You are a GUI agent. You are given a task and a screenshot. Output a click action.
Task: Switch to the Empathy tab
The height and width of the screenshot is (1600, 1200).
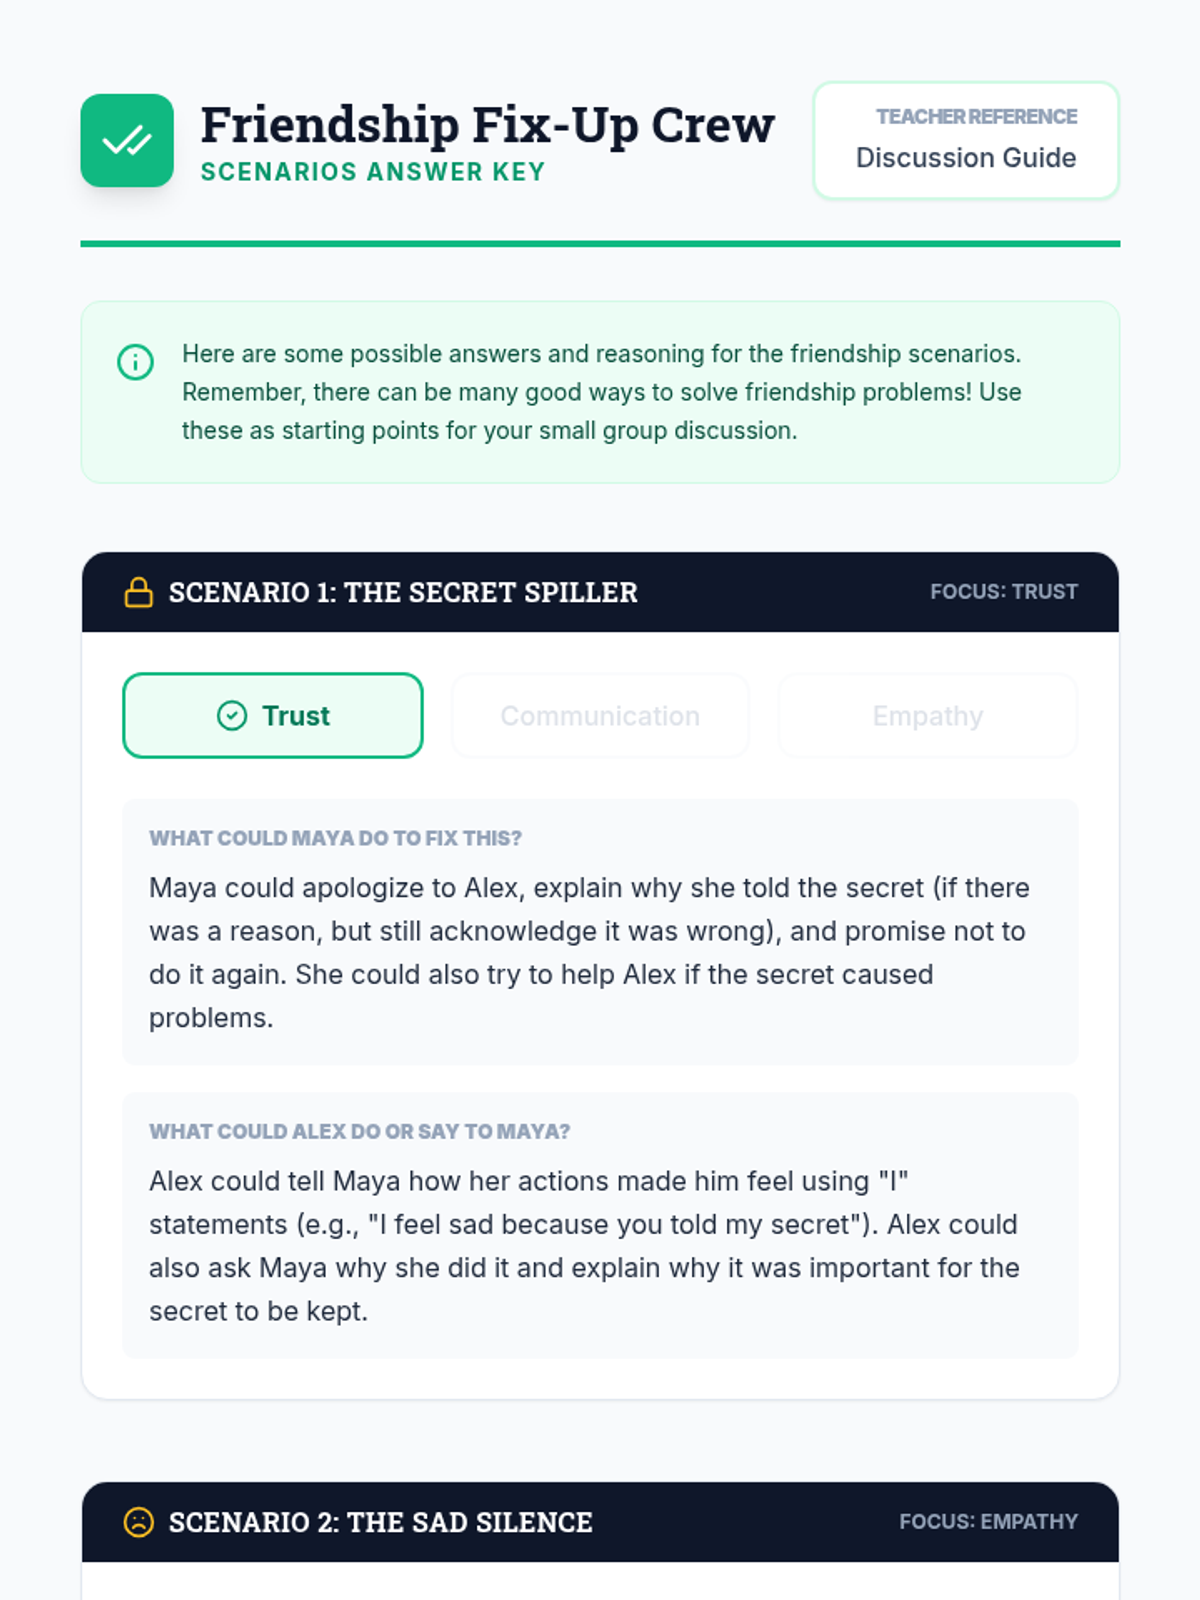point(927,716)
